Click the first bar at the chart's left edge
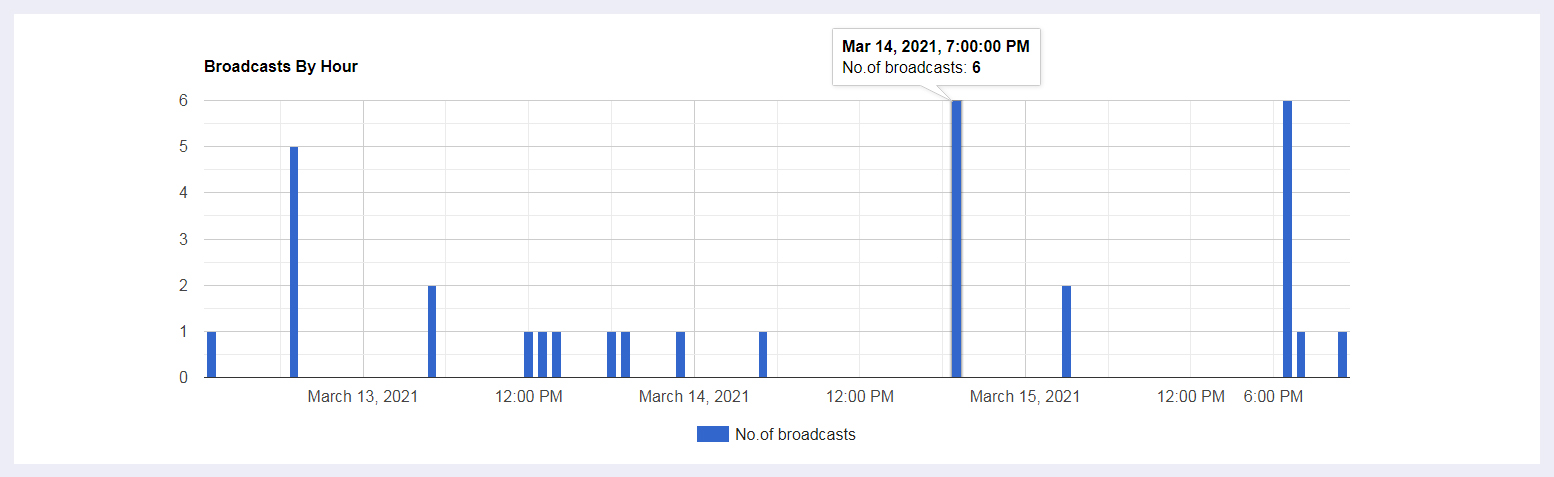Image resolution: width=1554 pixels, height=477 pixels. 211,354
